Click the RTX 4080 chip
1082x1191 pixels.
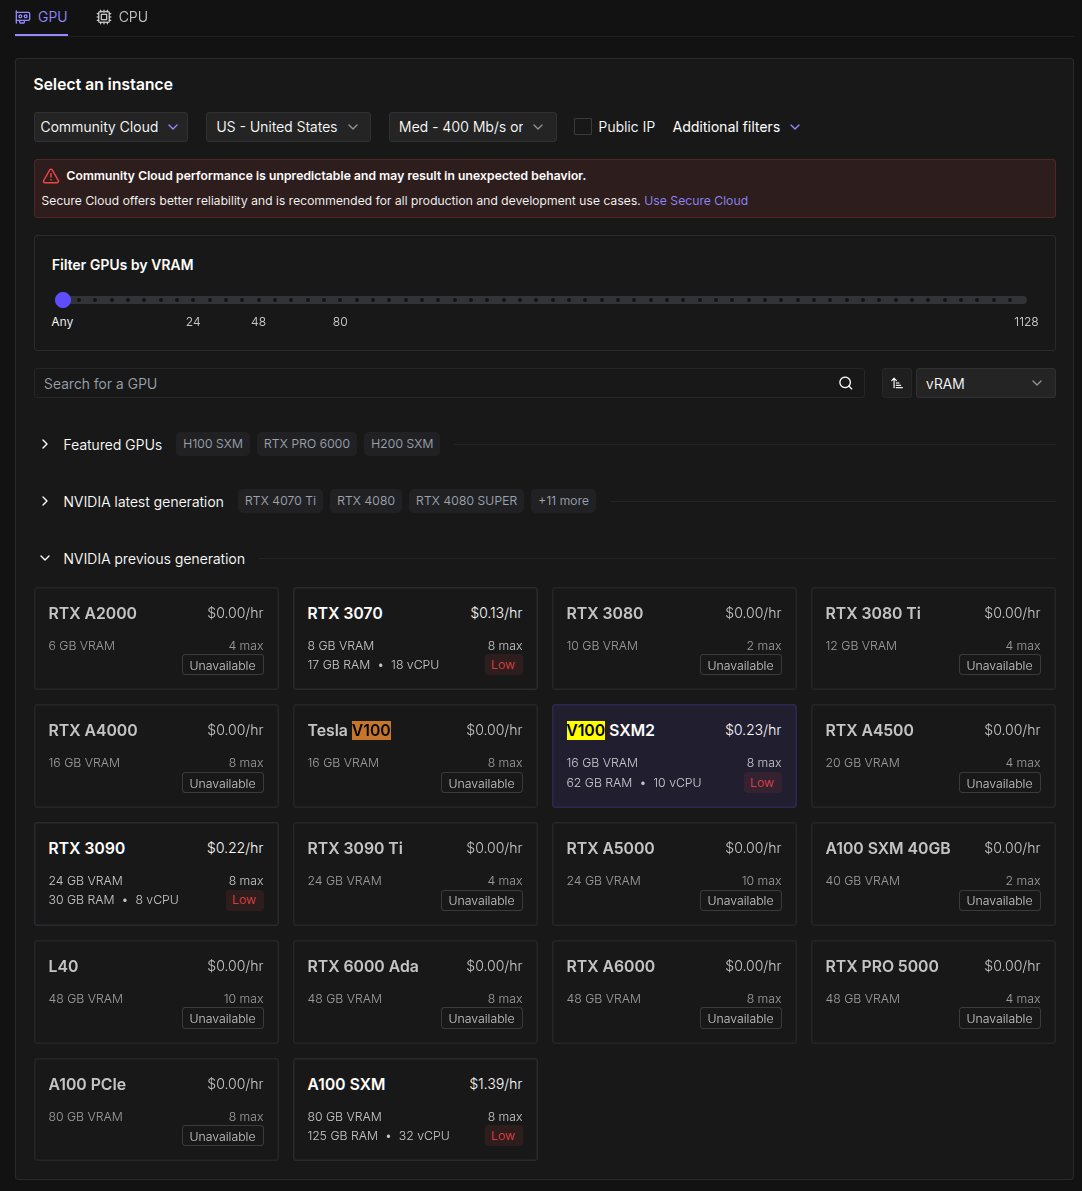(365, 501)
